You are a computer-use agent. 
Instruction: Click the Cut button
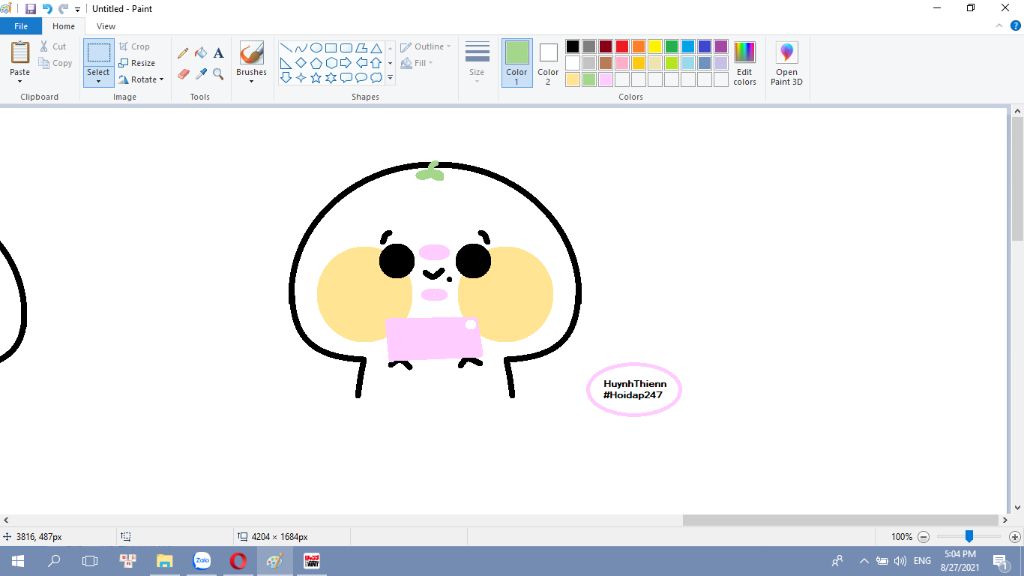(53, 47)
